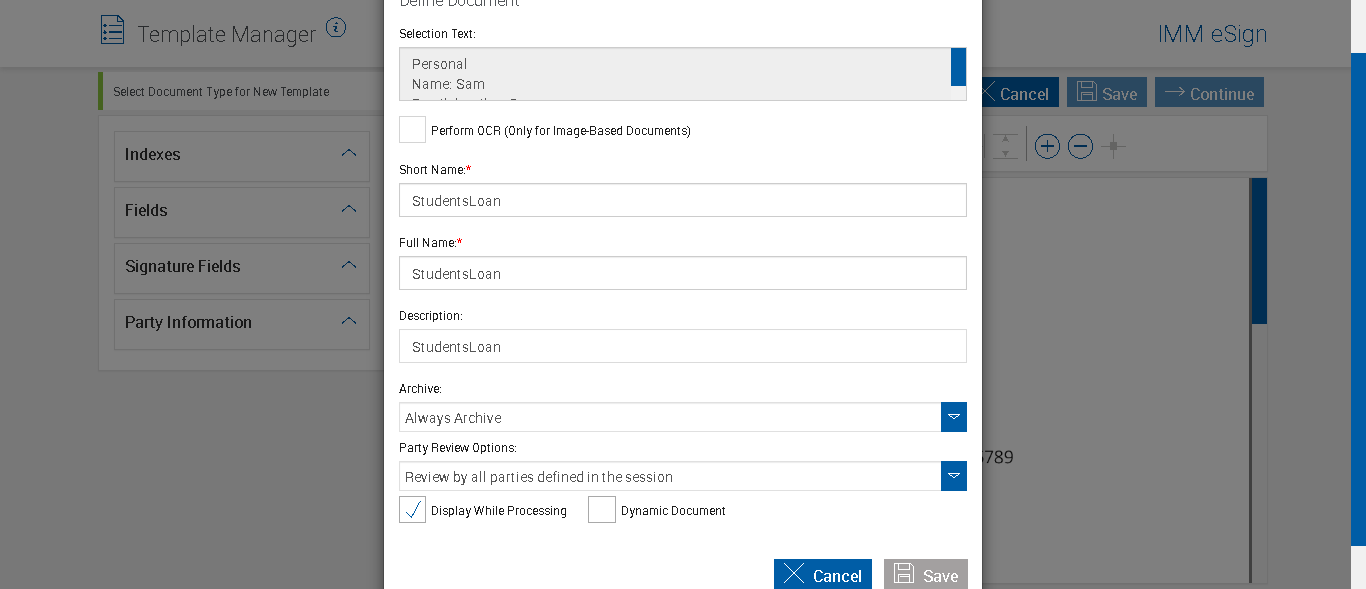Enable Perform OCR checkbox
Image resolution: width=1366 pixels, height=589 pixels.
pyautogui.click(x=412, y=130)
